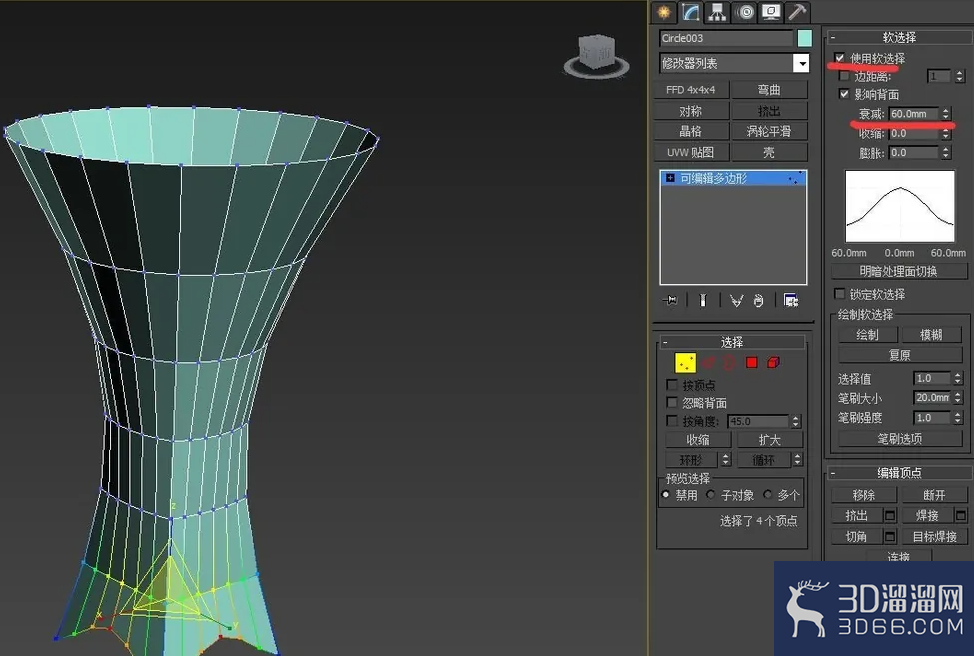Screen dimensions: 974x656
Task: Open the Display panel tab
Action: pyautogui.click(x=771, y=12)
